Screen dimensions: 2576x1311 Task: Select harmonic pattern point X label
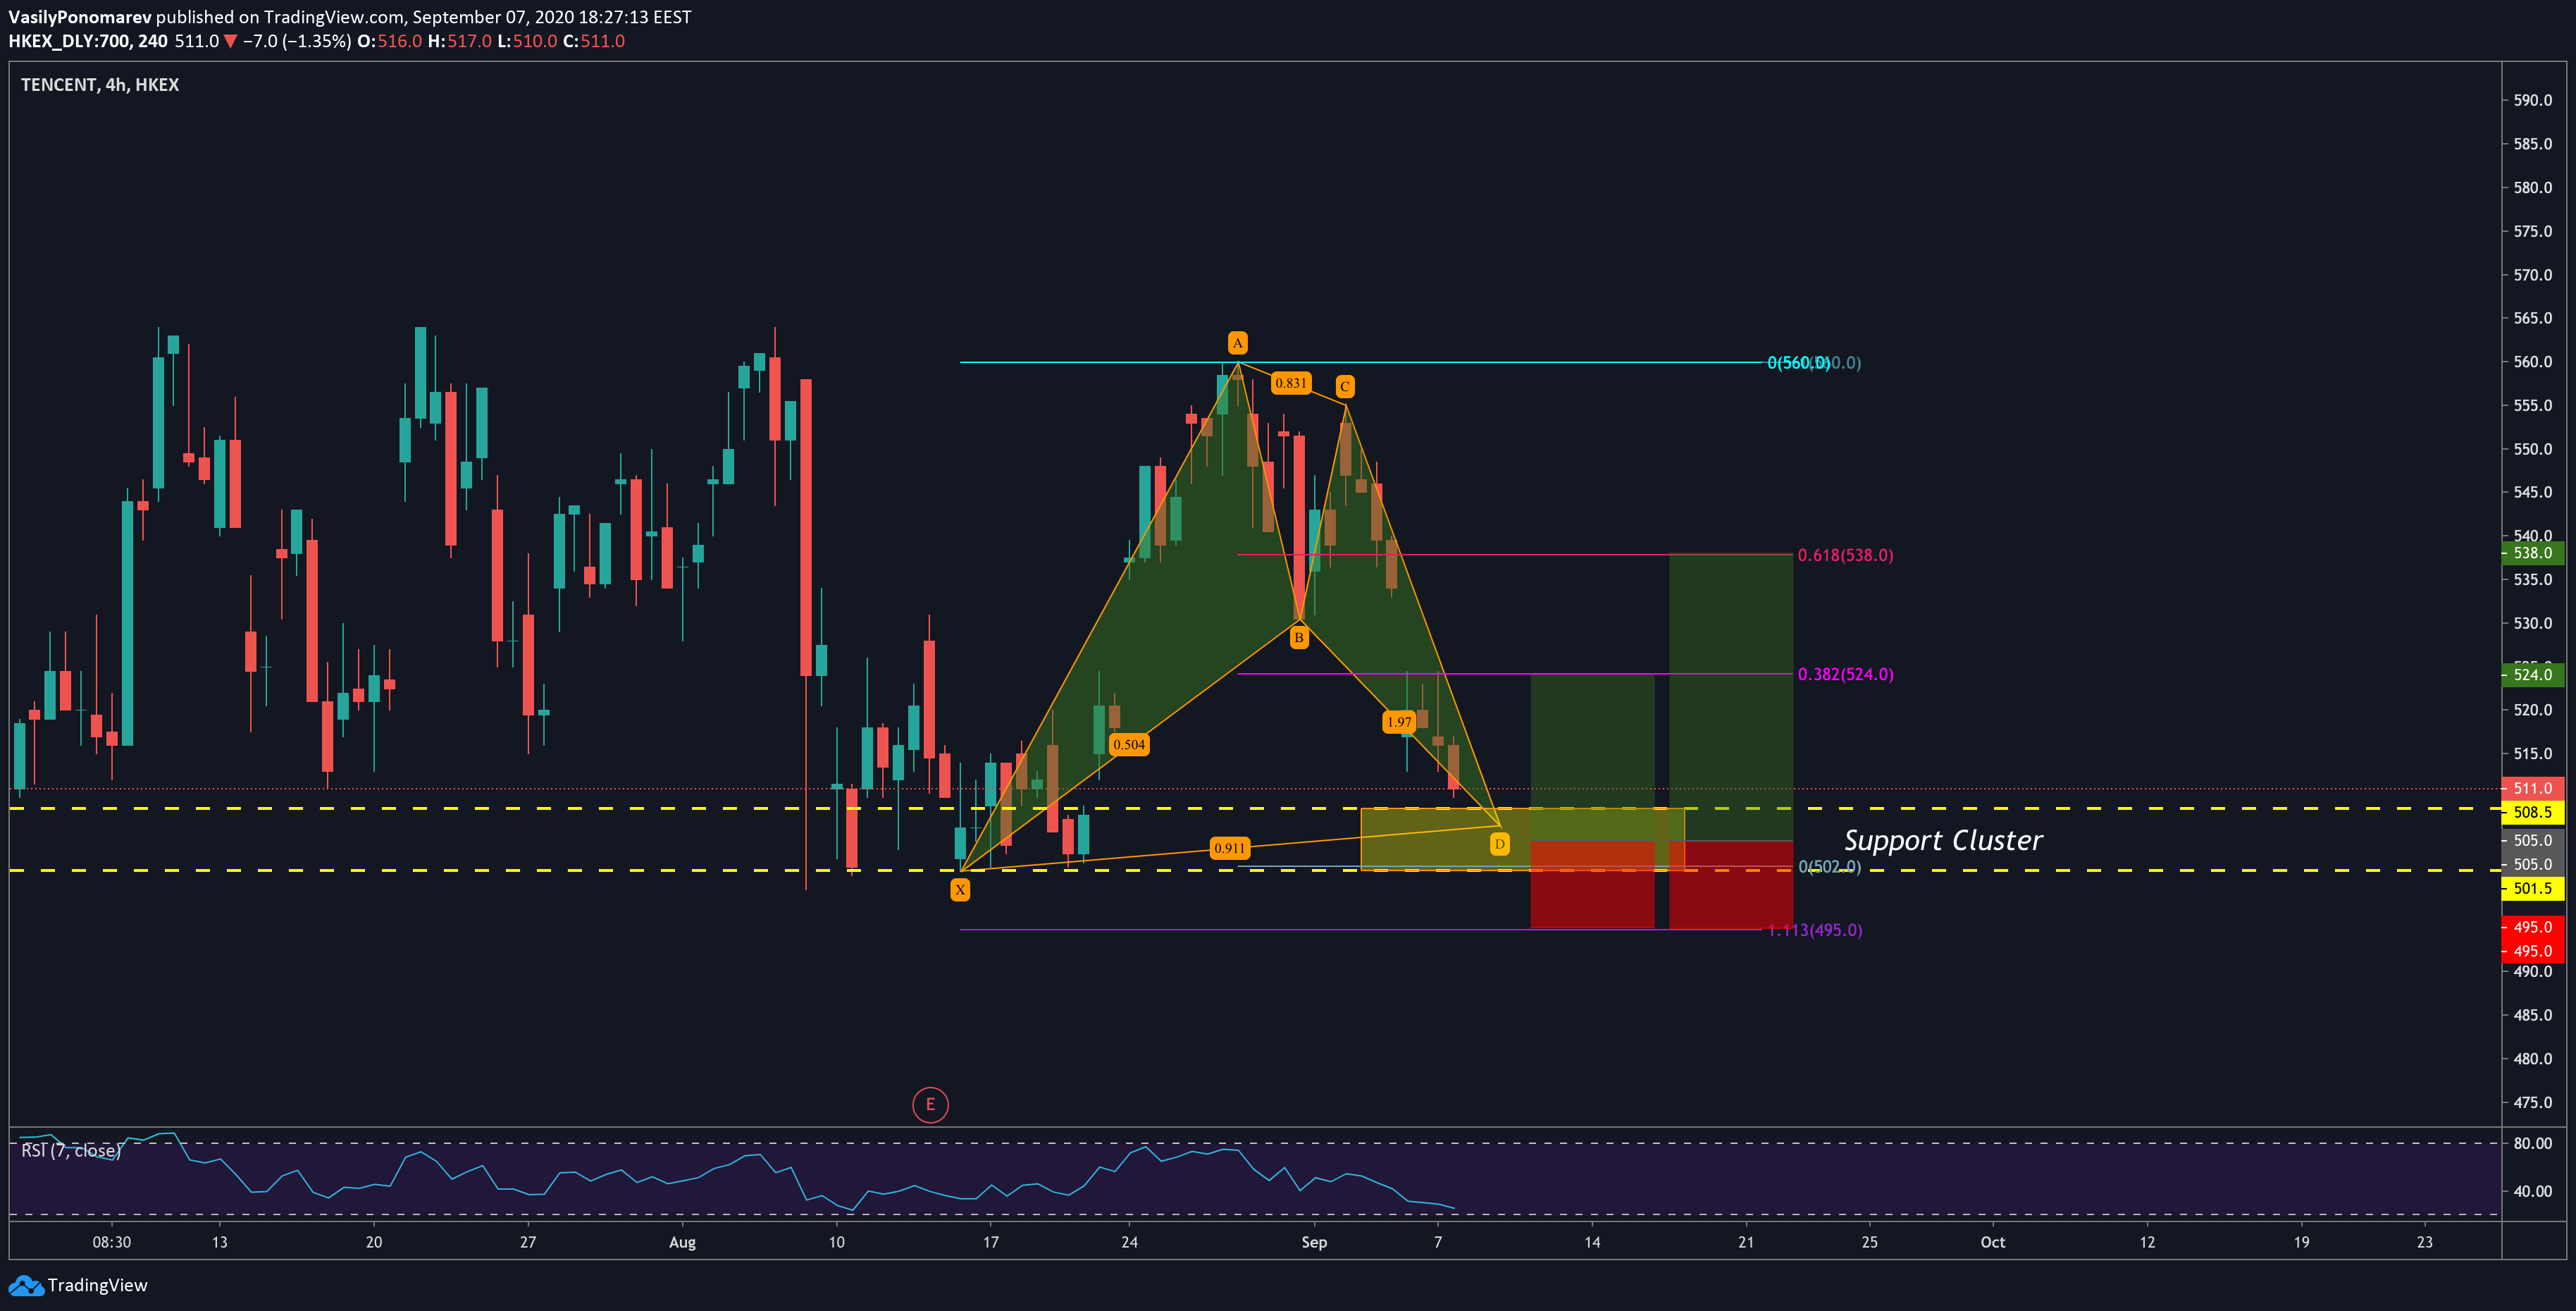960,889
